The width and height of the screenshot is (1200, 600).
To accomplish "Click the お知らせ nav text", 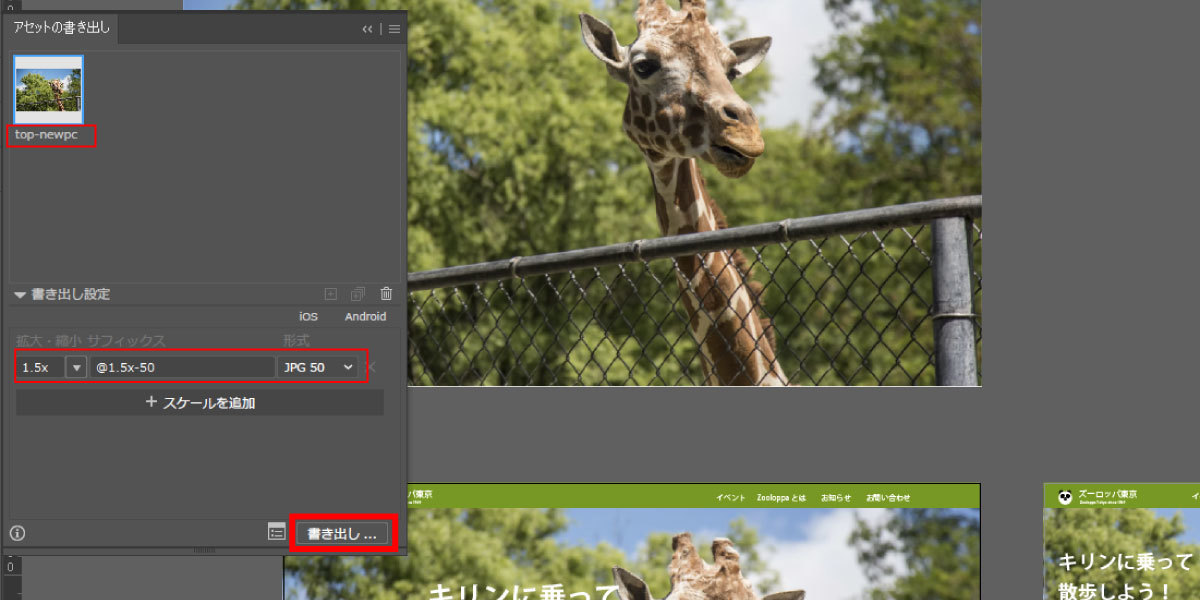I will [x=836, y=497].
